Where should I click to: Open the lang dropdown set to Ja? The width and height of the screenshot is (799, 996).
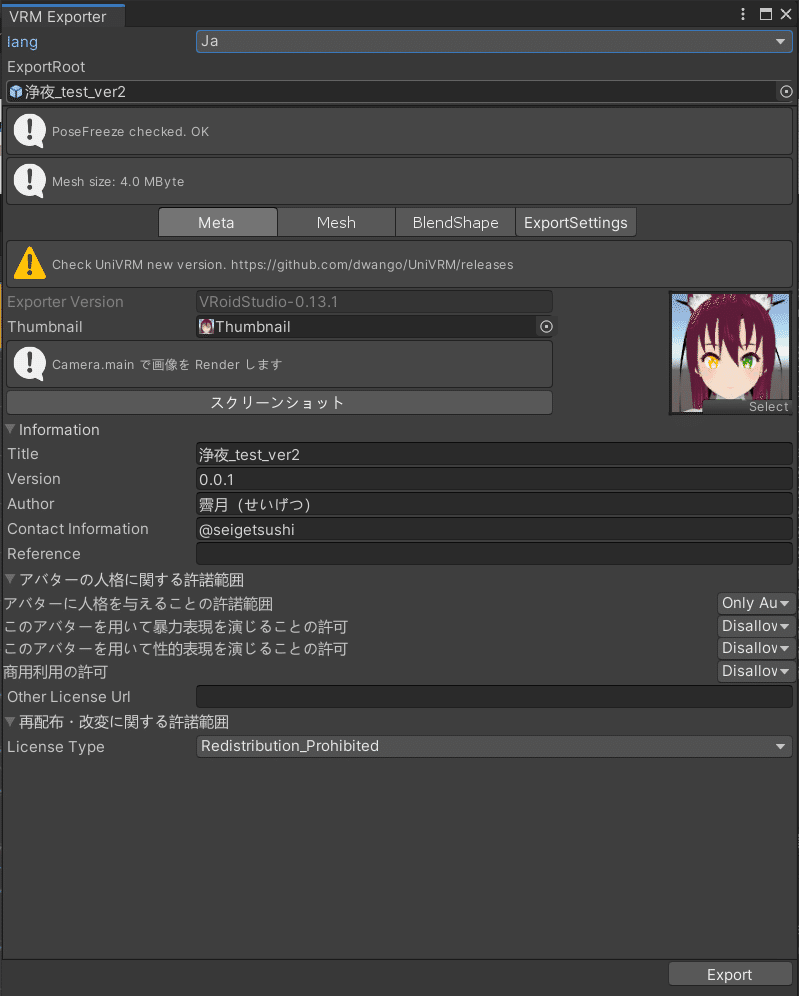(494, 41)
